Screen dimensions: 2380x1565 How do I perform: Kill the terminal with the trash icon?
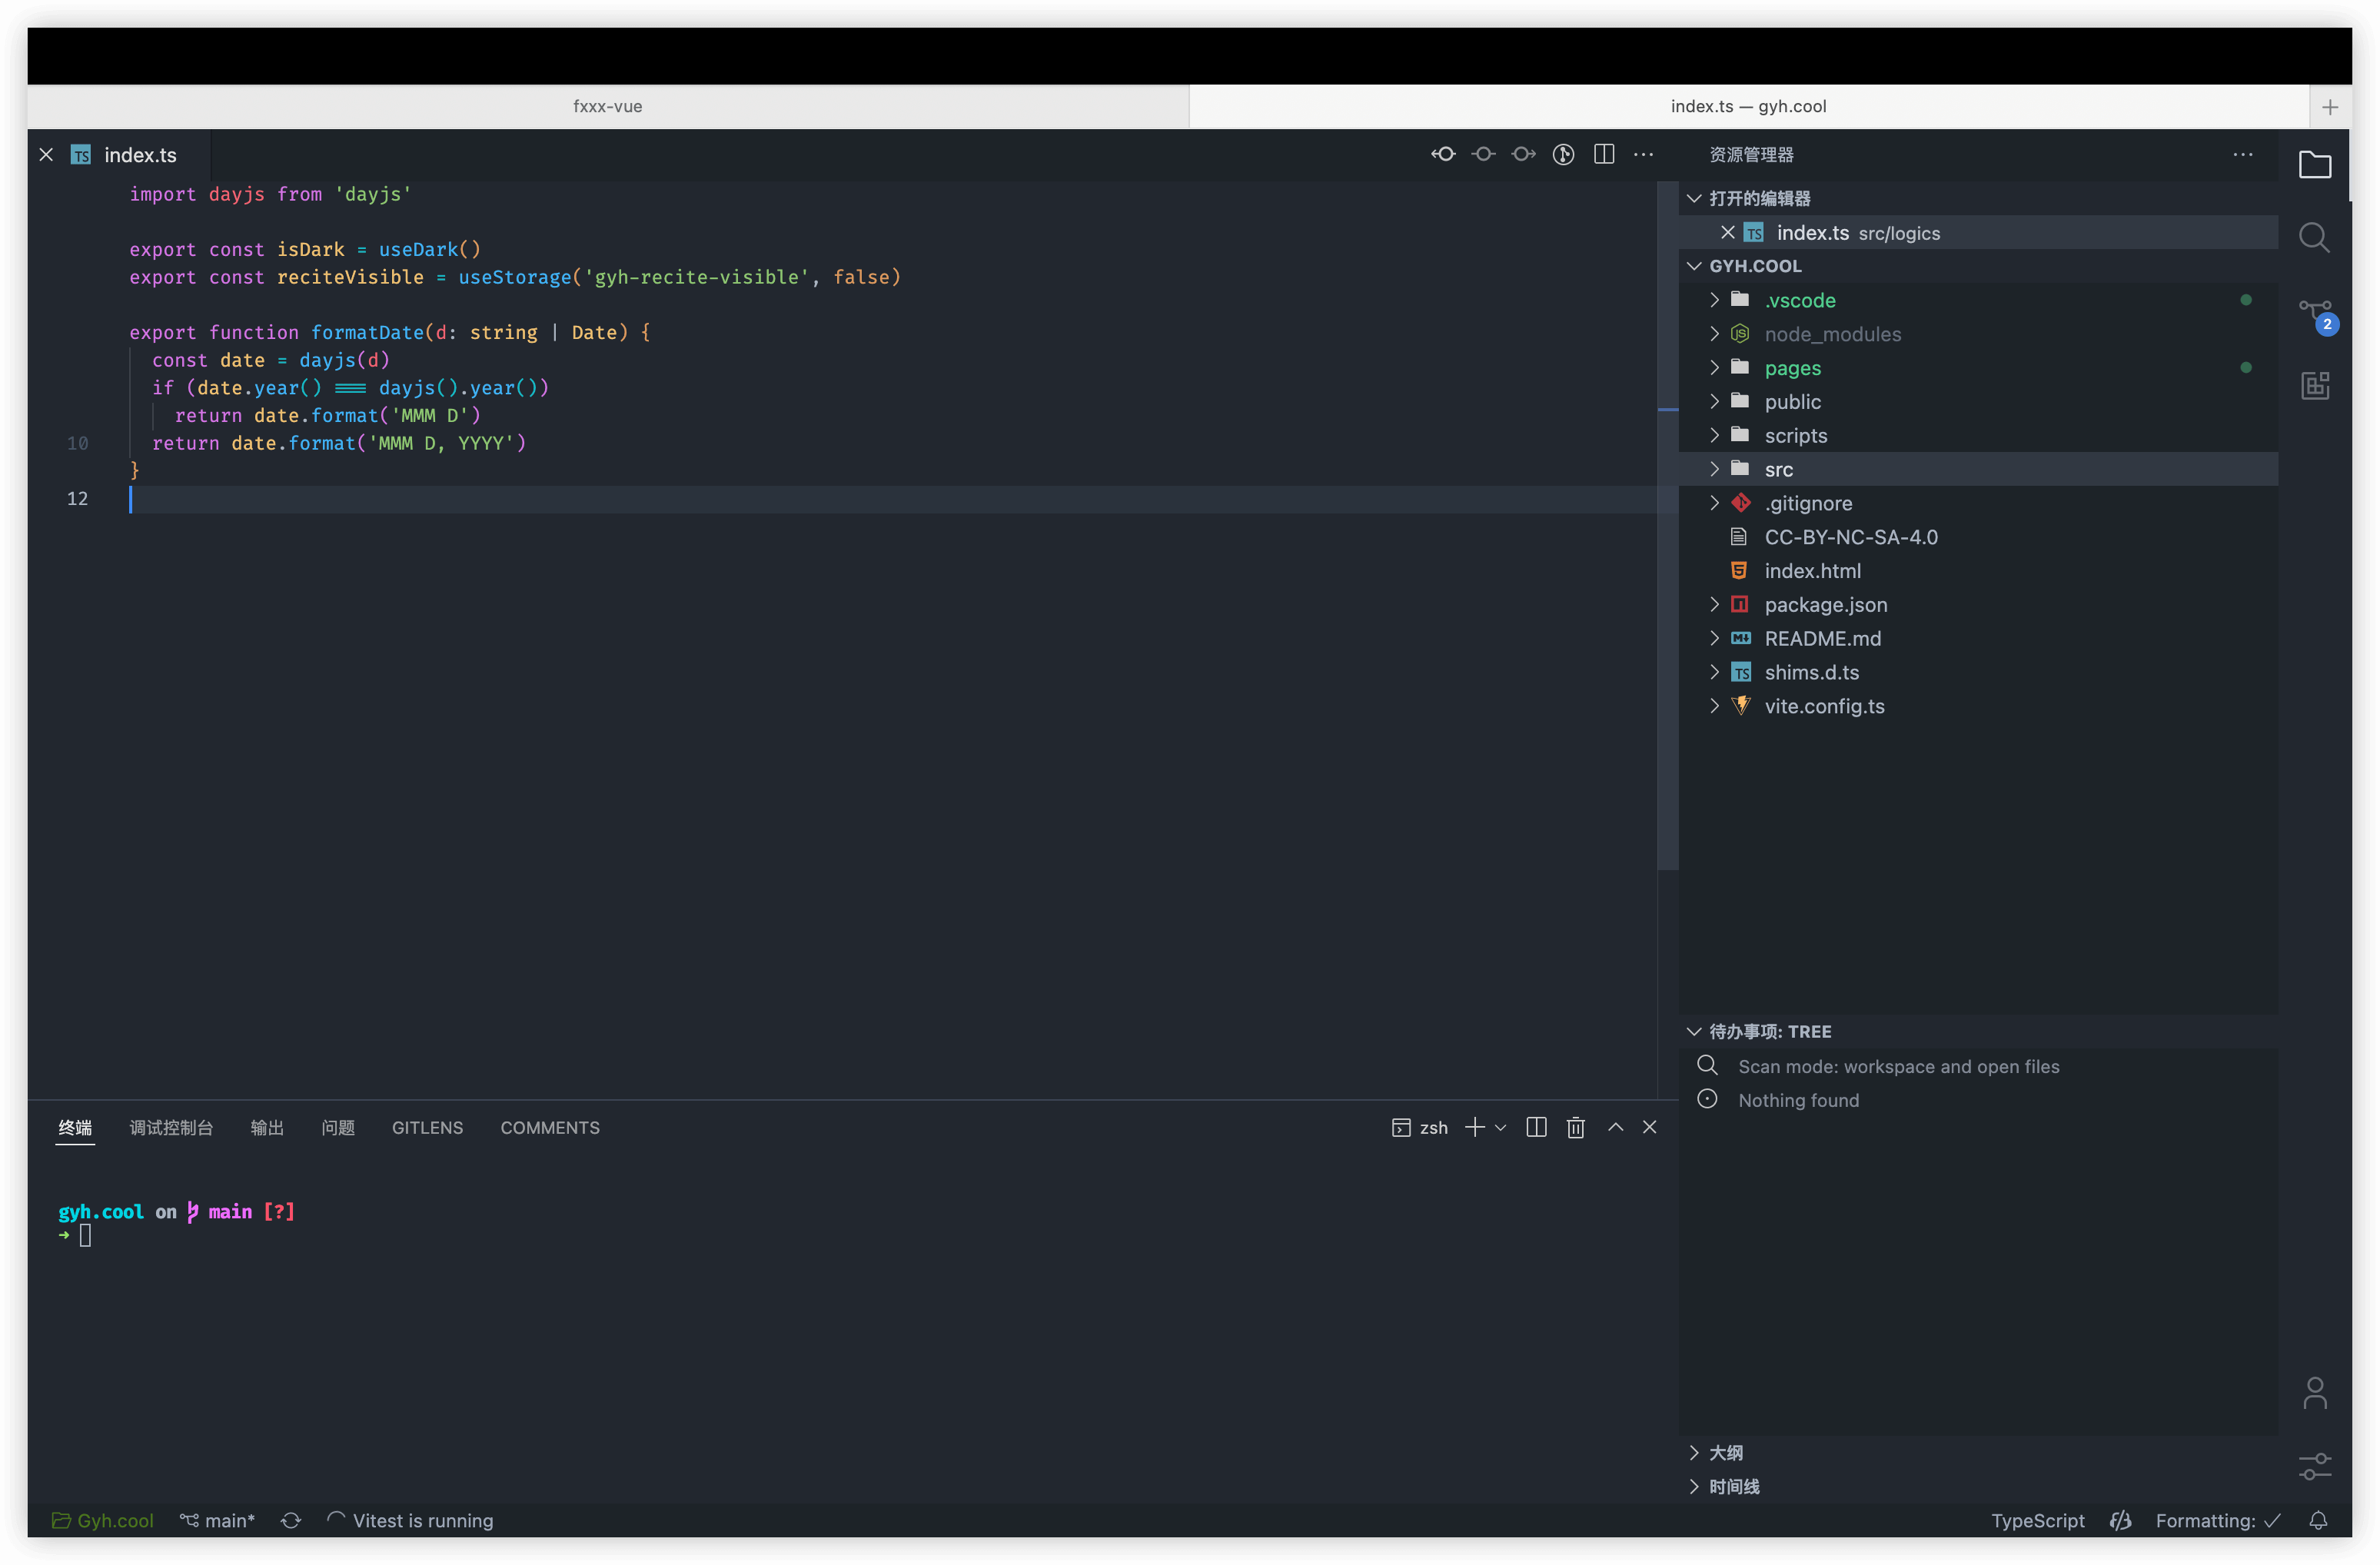click(x=1575, y=1127)
